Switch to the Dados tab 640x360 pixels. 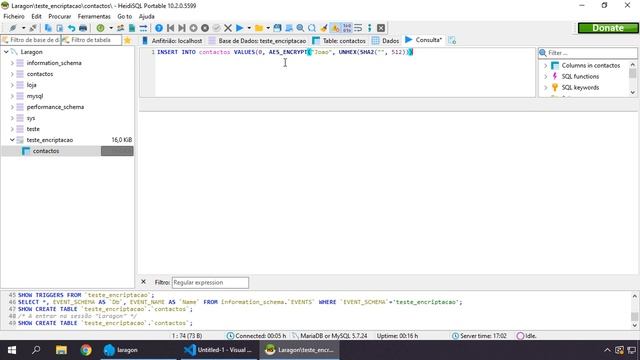[x=386, y=40]
